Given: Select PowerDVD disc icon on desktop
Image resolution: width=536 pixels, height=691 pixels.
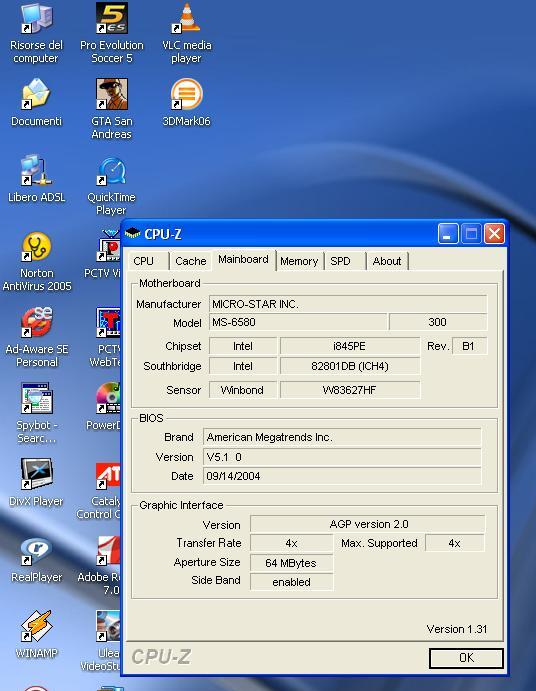Looking at the screenshot, I should (108, 398).
